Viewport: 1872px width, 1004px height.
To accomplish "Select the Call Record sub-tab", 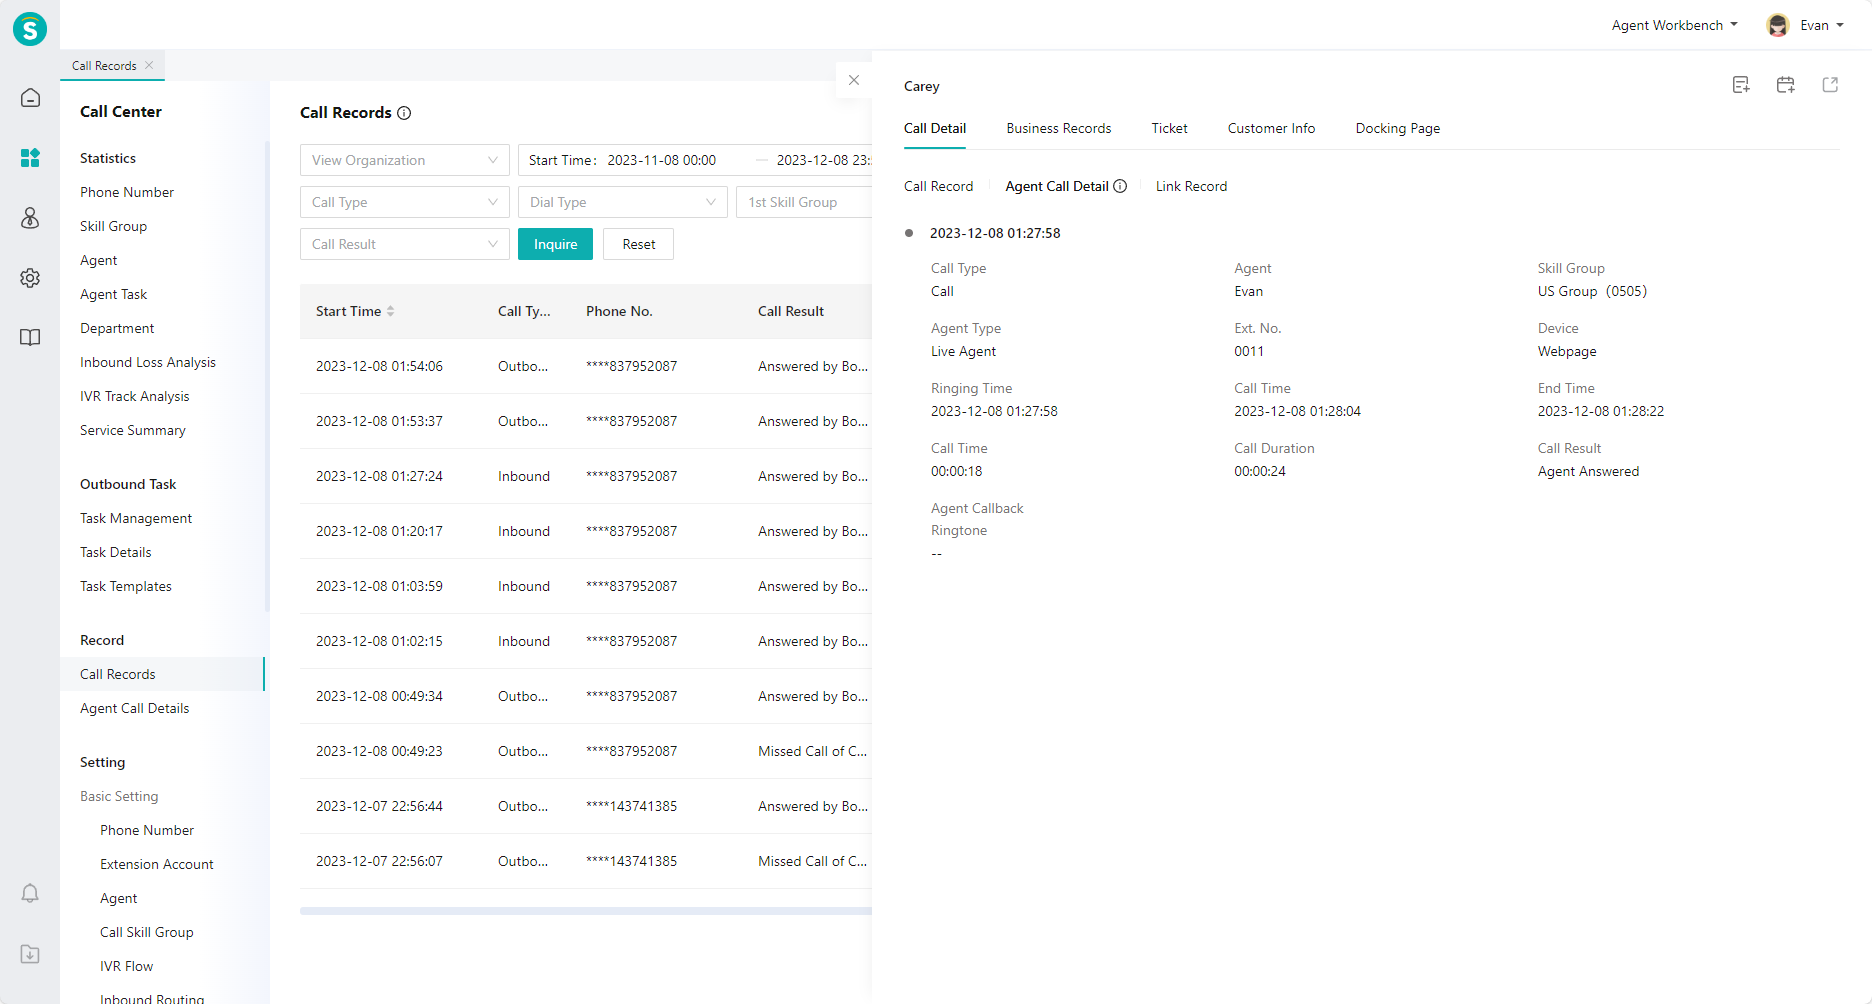I will point(938,186).
